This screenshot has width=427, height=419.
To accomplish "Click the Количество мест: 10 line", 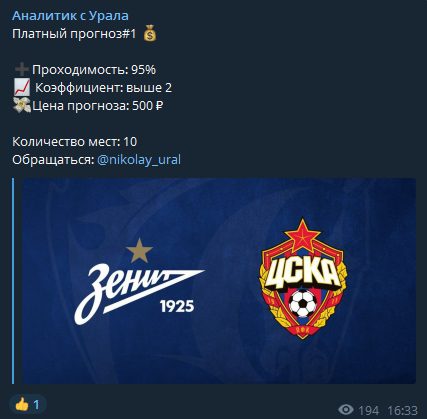I will point(74,142).
